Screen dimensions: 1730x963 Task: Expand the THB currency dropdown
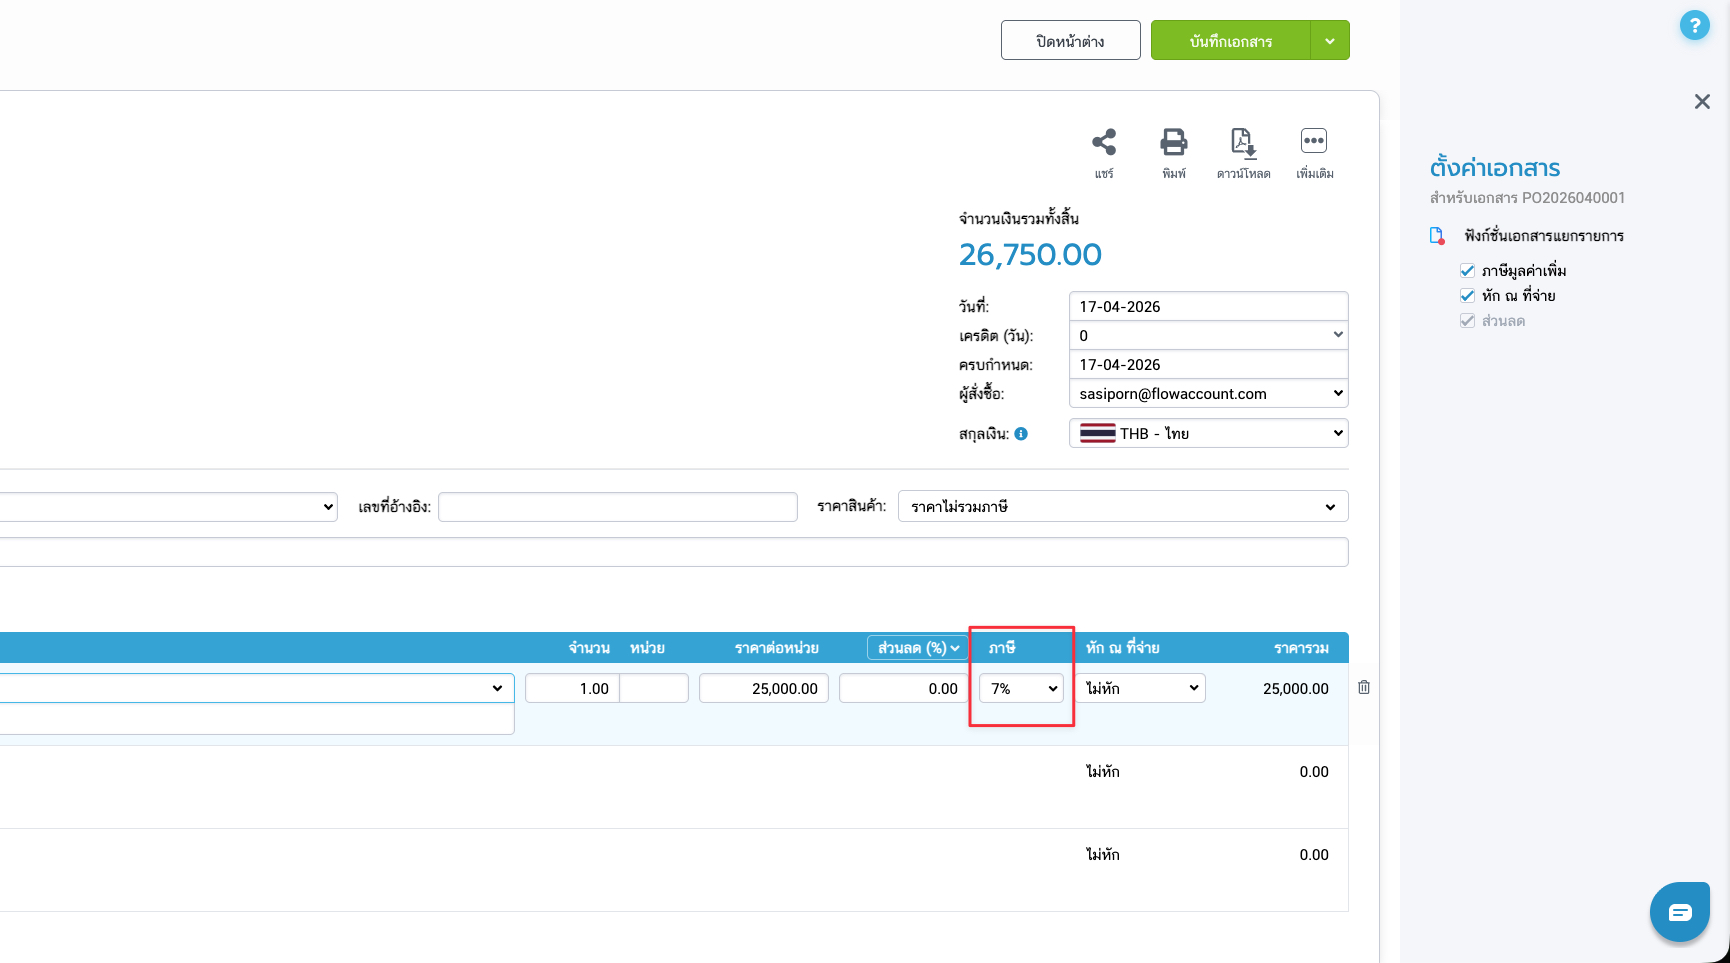coord(1208,434)
